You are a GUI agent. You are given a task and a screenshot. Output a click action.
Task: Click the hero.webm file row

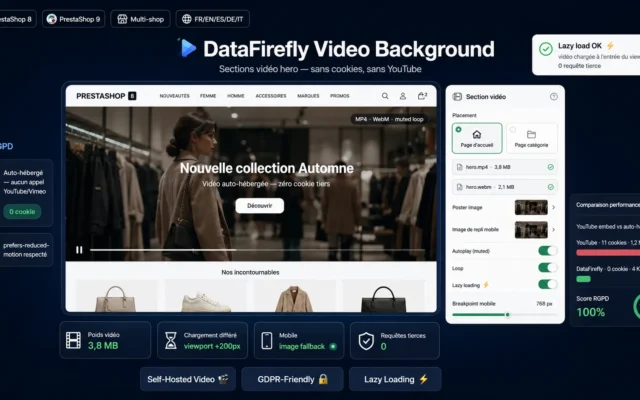click(504, 187)
